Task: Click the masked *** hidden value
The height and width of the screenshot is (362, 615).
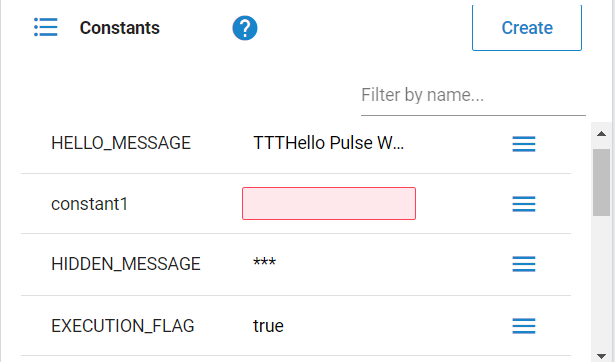Action: coord(264,262)
